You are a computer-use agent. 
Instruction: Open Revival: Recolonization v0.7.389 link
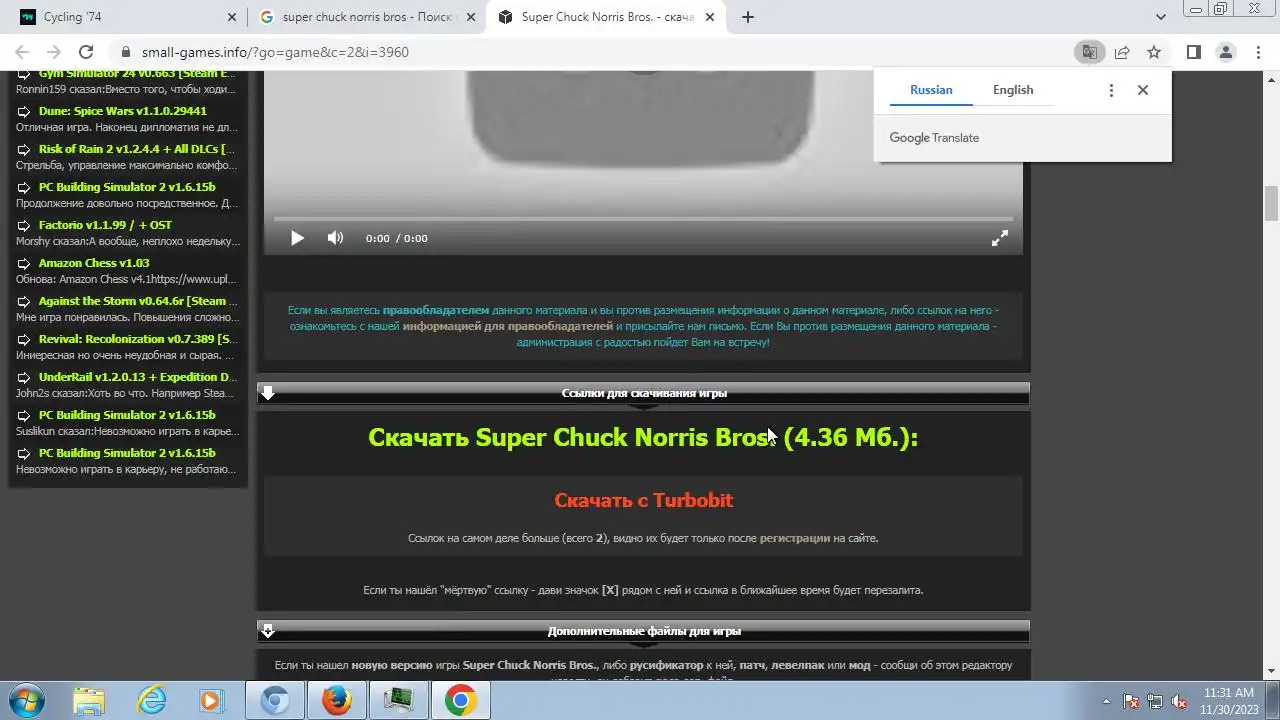click(x=138, y=339)
